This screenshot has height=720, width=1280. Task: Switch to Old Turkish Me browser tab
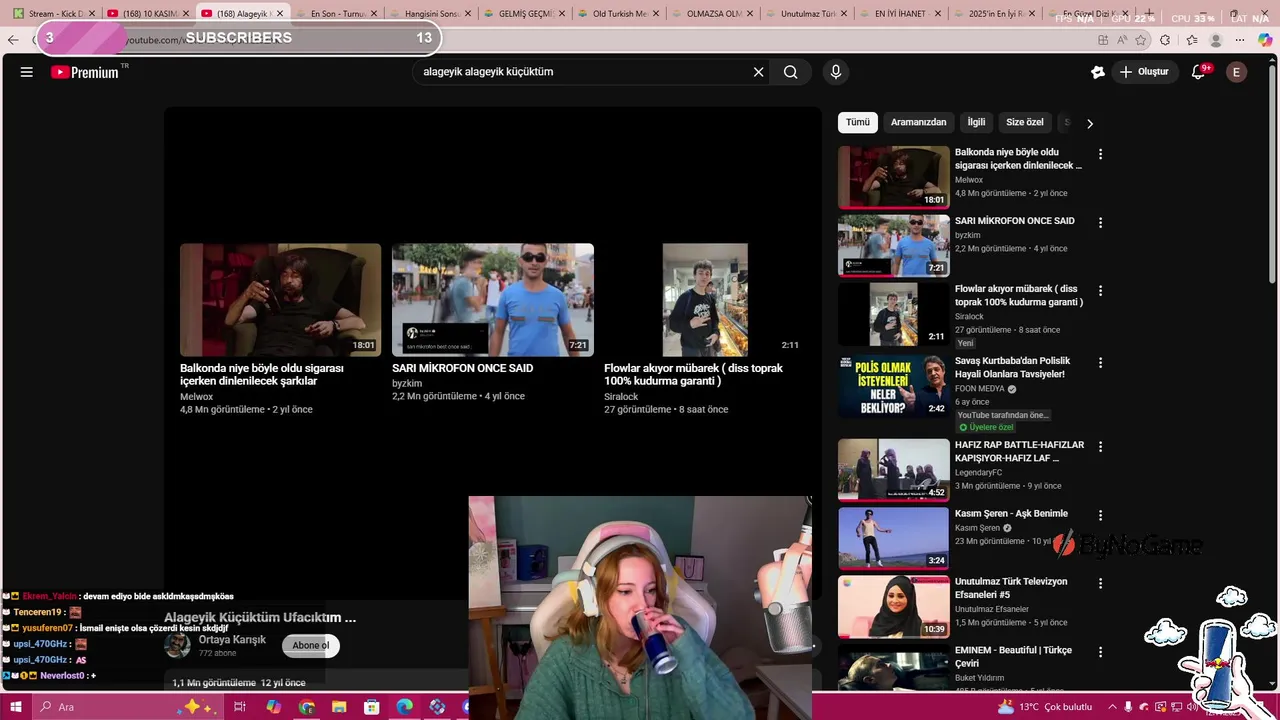[x=619, y=14]
